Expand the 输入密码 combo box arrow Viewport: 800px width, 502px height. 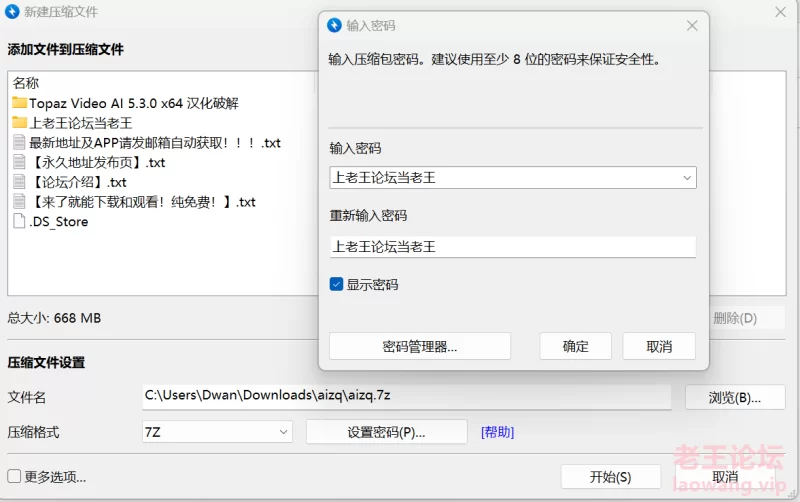coord(687,178)
